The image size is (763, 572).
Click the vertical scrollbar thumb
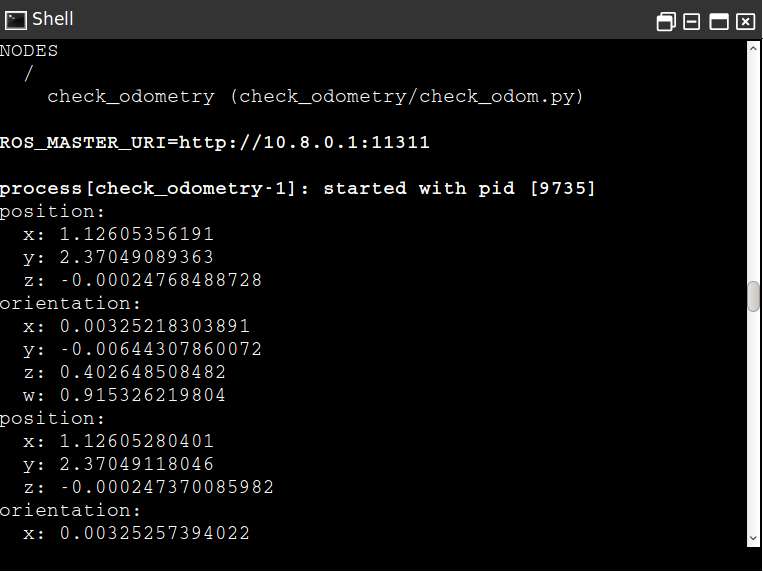753,296
